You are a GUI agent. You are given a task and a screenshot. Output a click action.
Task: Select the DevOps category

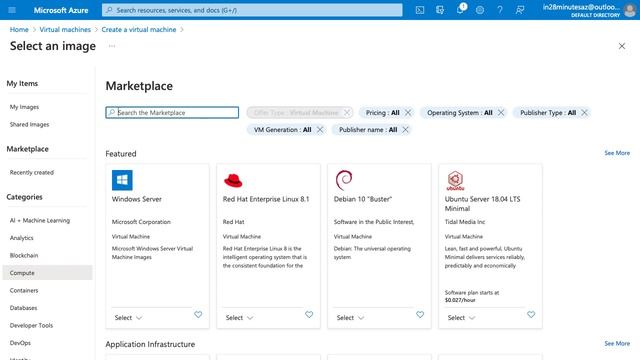[20, 343]
